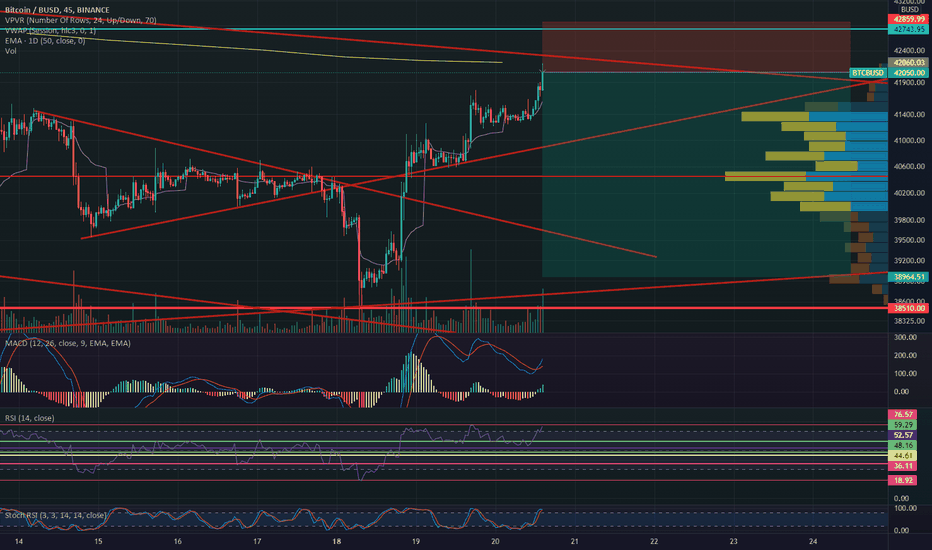
Task: Click date 14 on time axis
Action: pos(19,541)
